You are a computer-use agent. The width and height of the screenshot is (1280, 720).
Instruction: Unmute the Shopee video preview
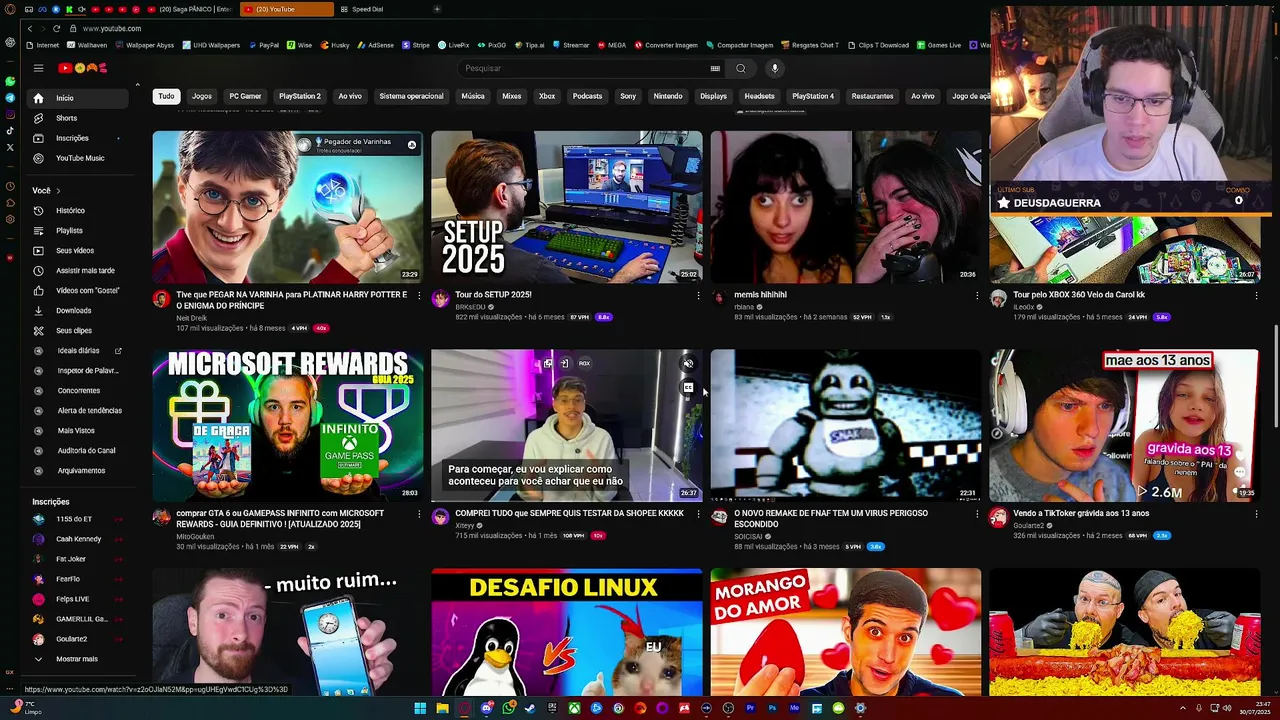[x=688, y=364]
